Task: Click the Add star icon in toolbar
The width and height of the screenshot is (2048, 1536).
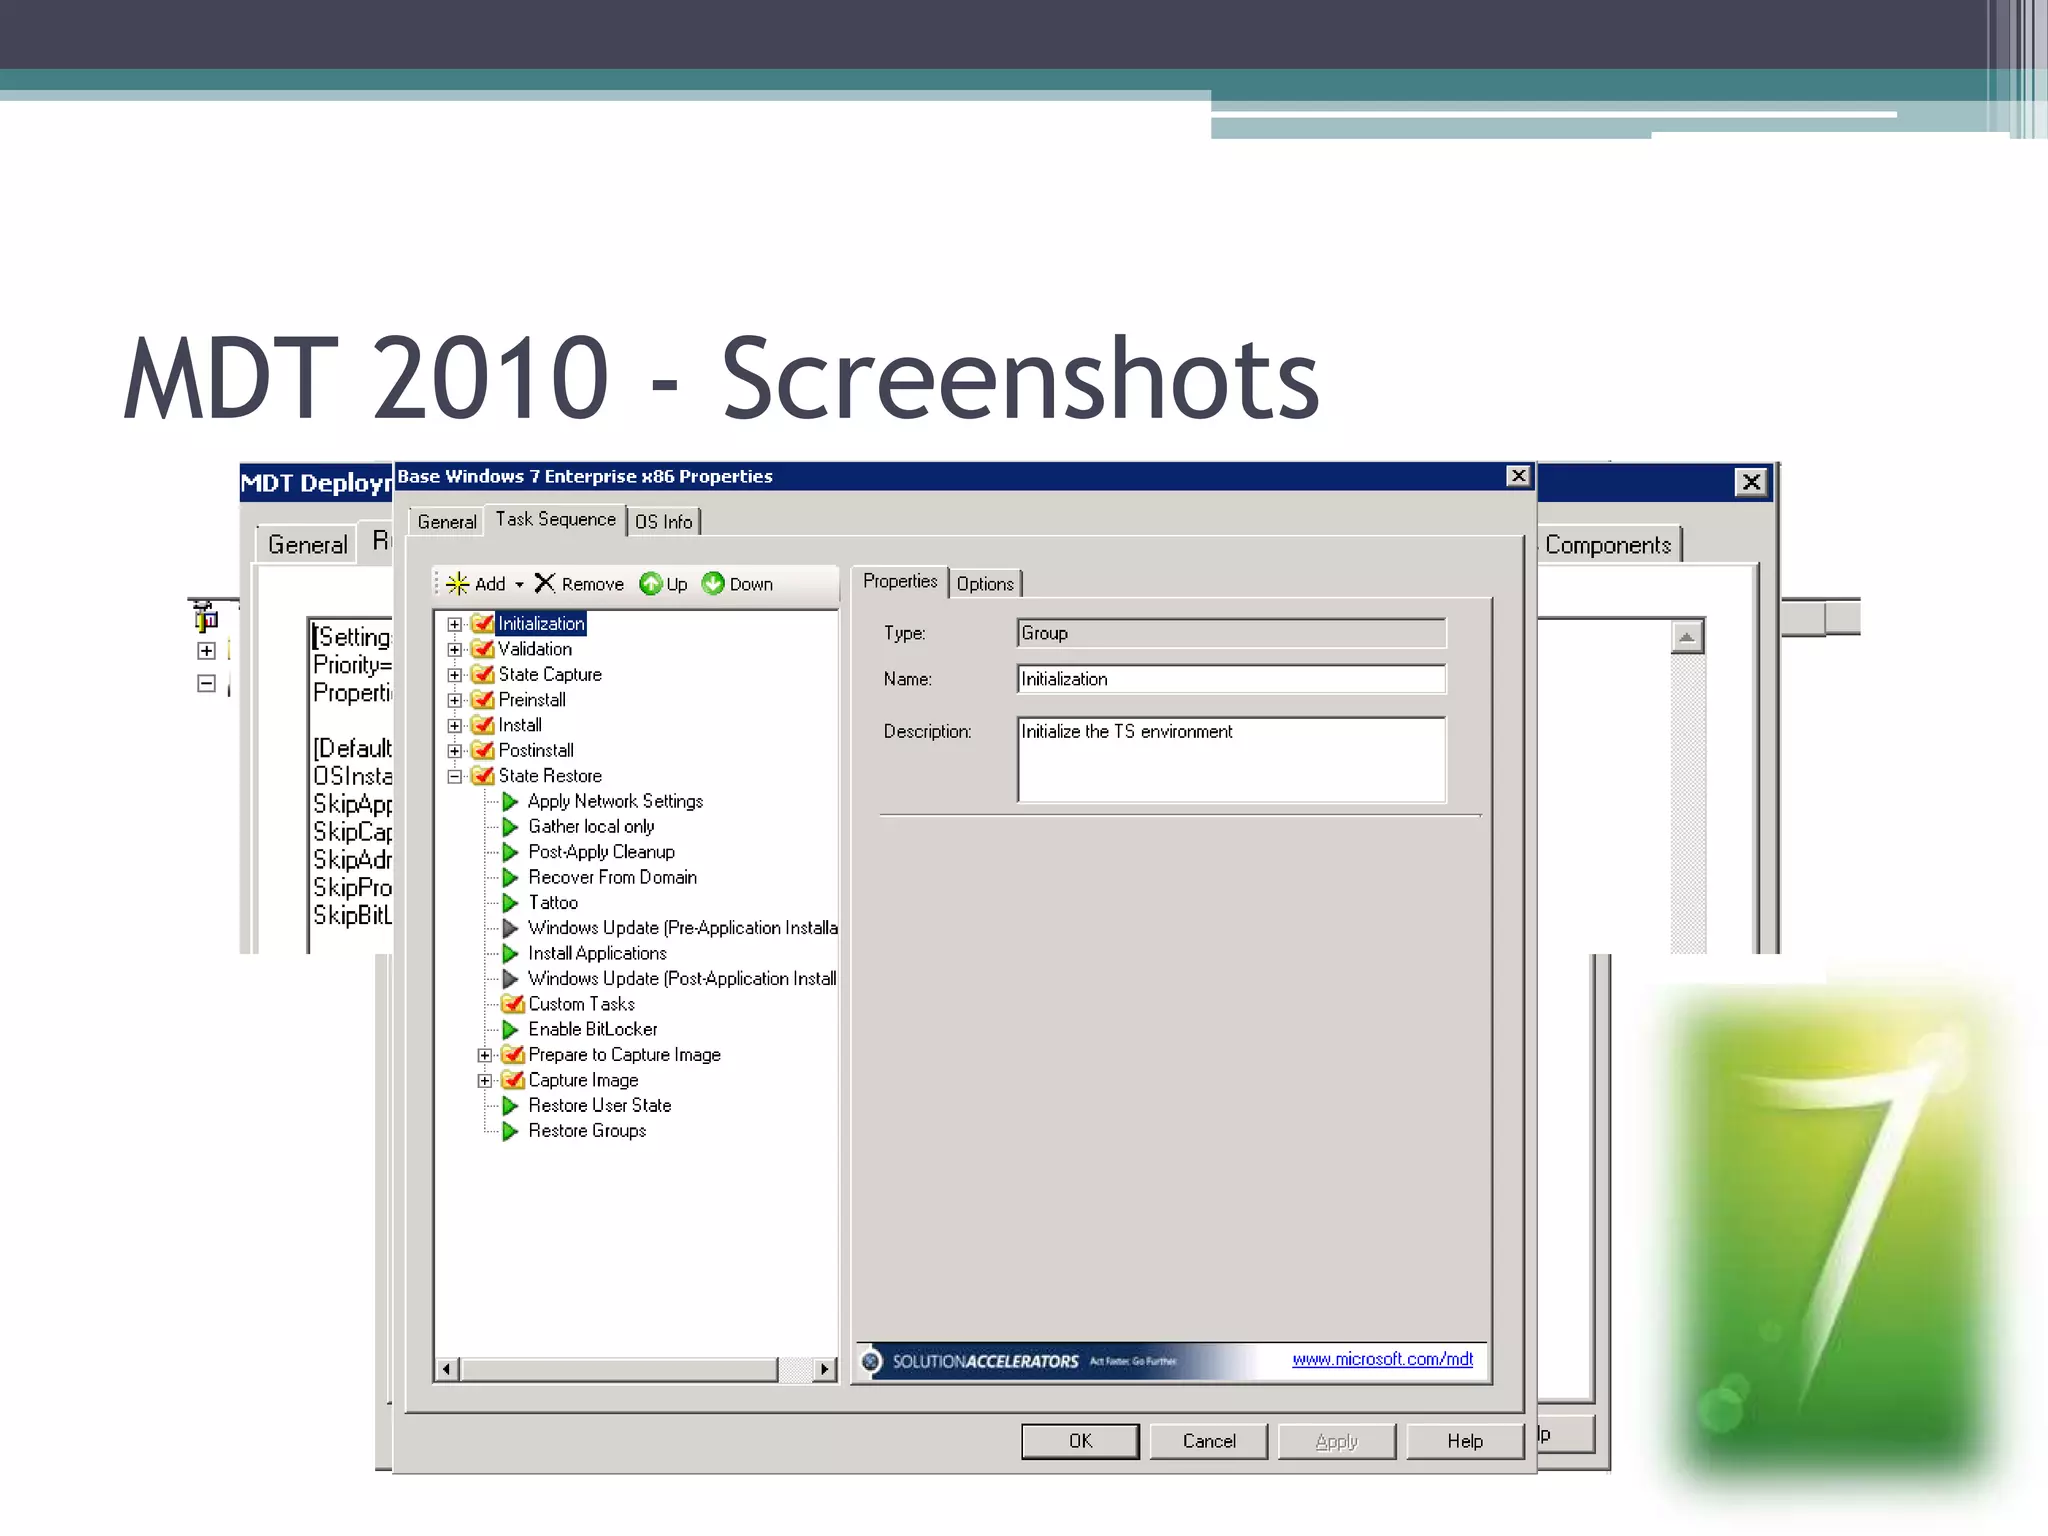Action: click(457, 584)
